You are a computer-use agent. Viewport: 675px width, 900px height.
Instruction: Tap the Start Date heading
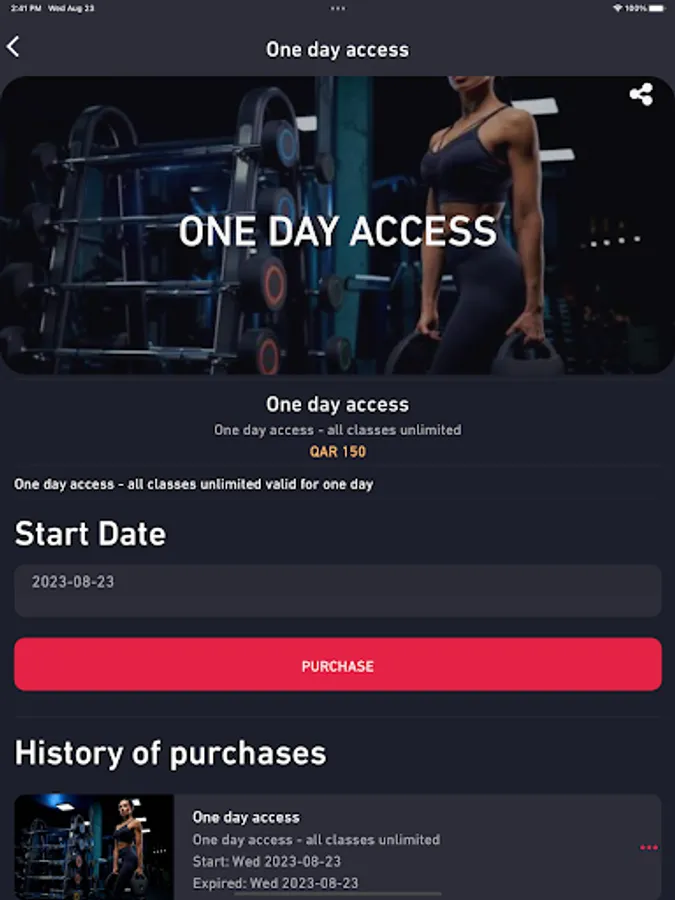click(x=90, y=534)
